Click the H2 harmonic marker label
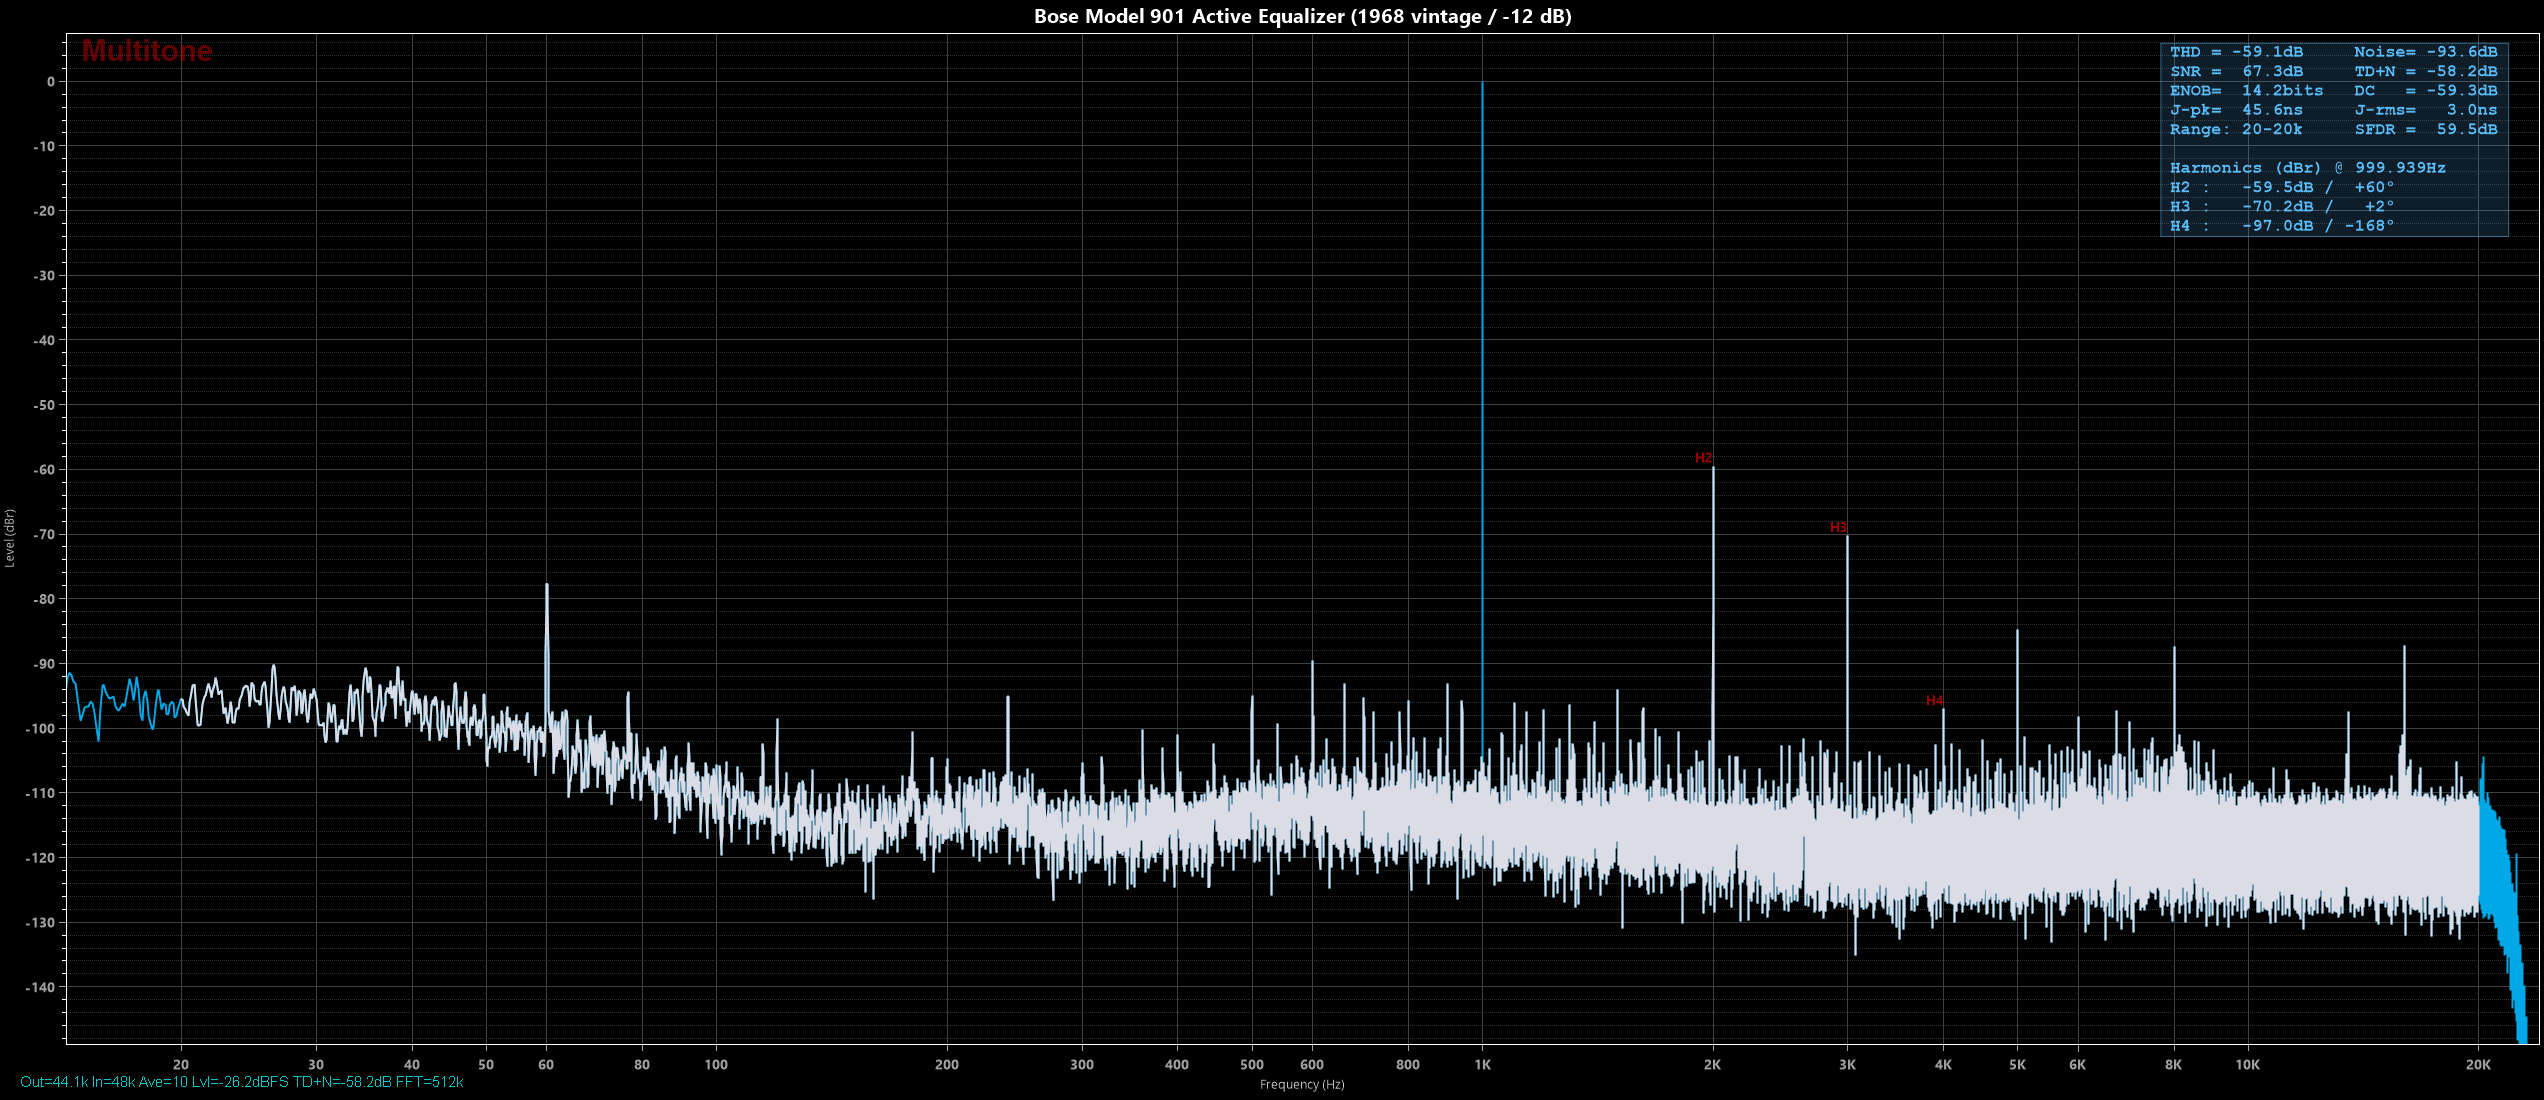The height and width of the screenshot is (1100, 2544). coord(1703,458)
